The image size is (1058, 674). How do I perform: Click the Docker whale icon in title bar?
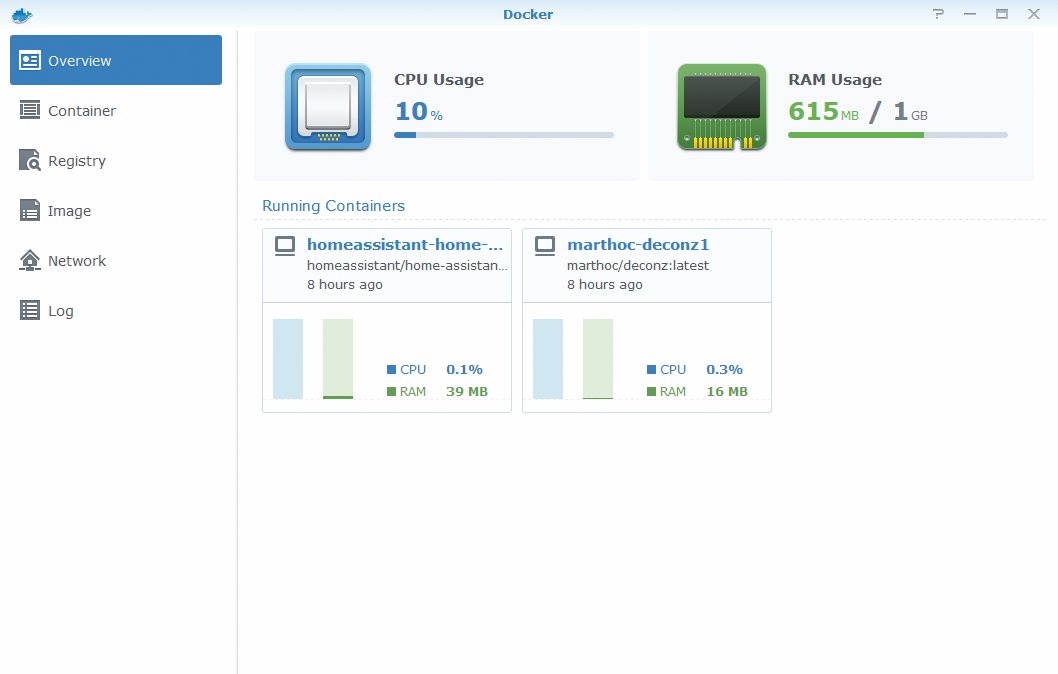pyautogui.click(x=22, y=14)
